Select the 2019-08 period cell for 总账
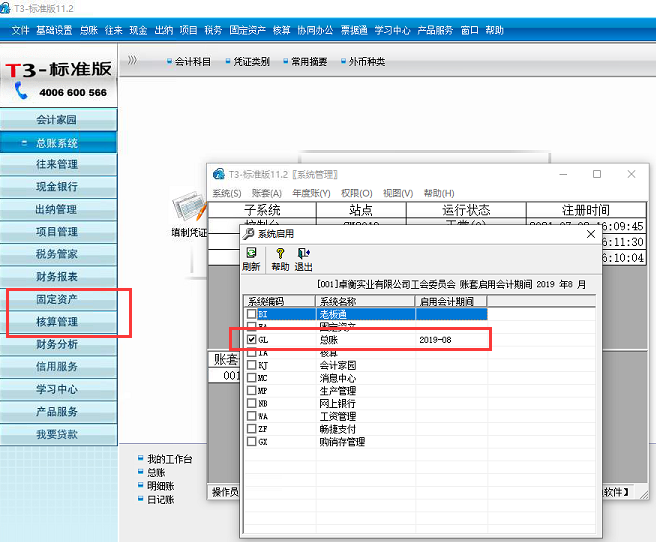Image resolution: width=656 pixels, height=542 pixels. (451, 340)
